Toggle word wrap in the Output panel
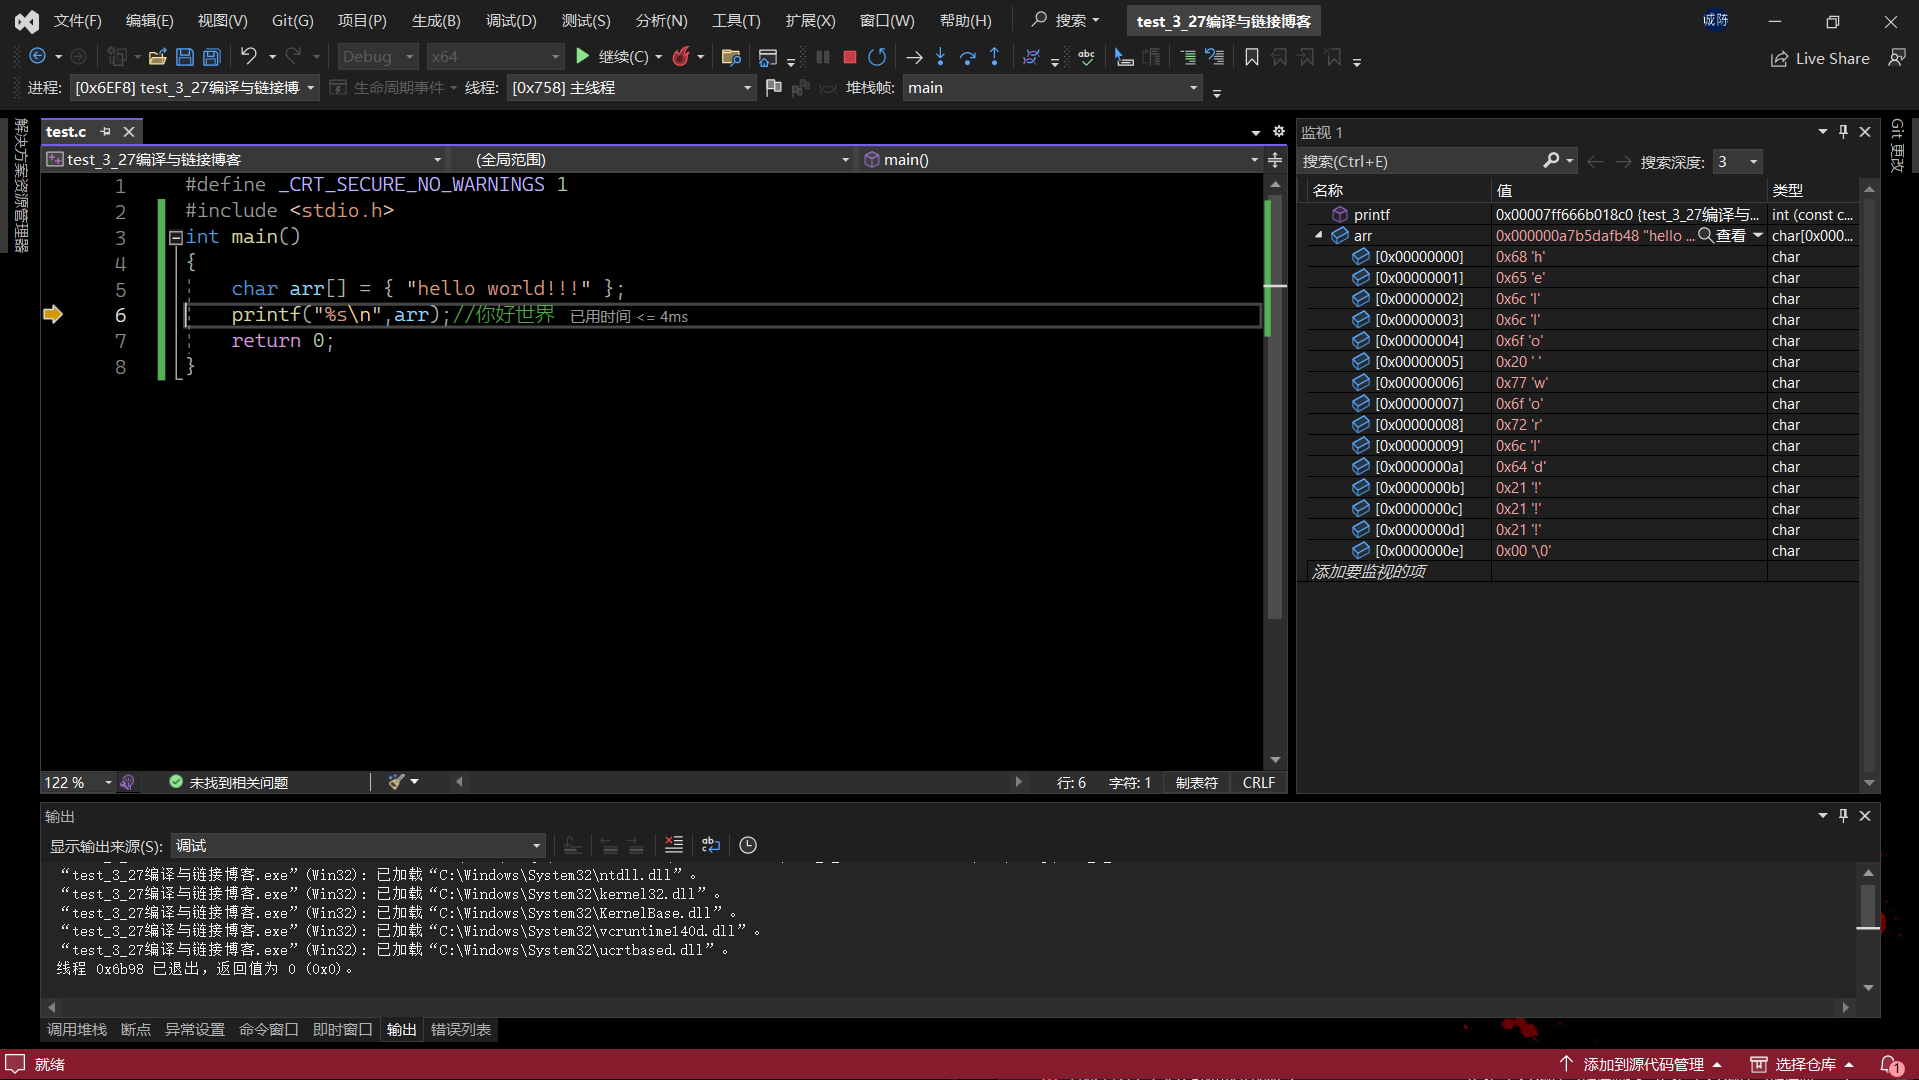 click(711, 845)
